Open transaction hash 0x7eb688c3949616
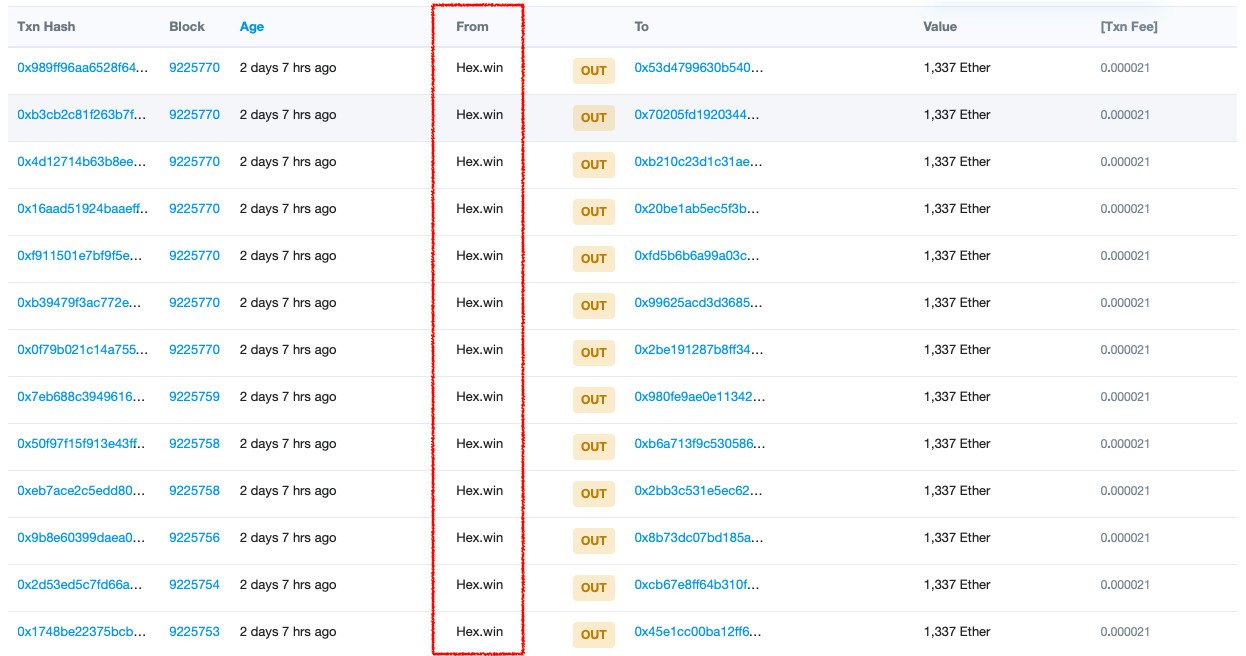 click(83, 397)
